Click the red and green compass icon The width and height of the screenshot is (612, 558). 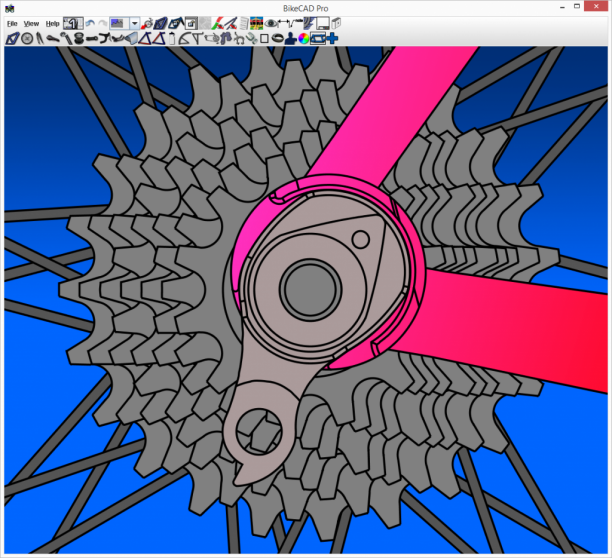click(x=219, y=23)
